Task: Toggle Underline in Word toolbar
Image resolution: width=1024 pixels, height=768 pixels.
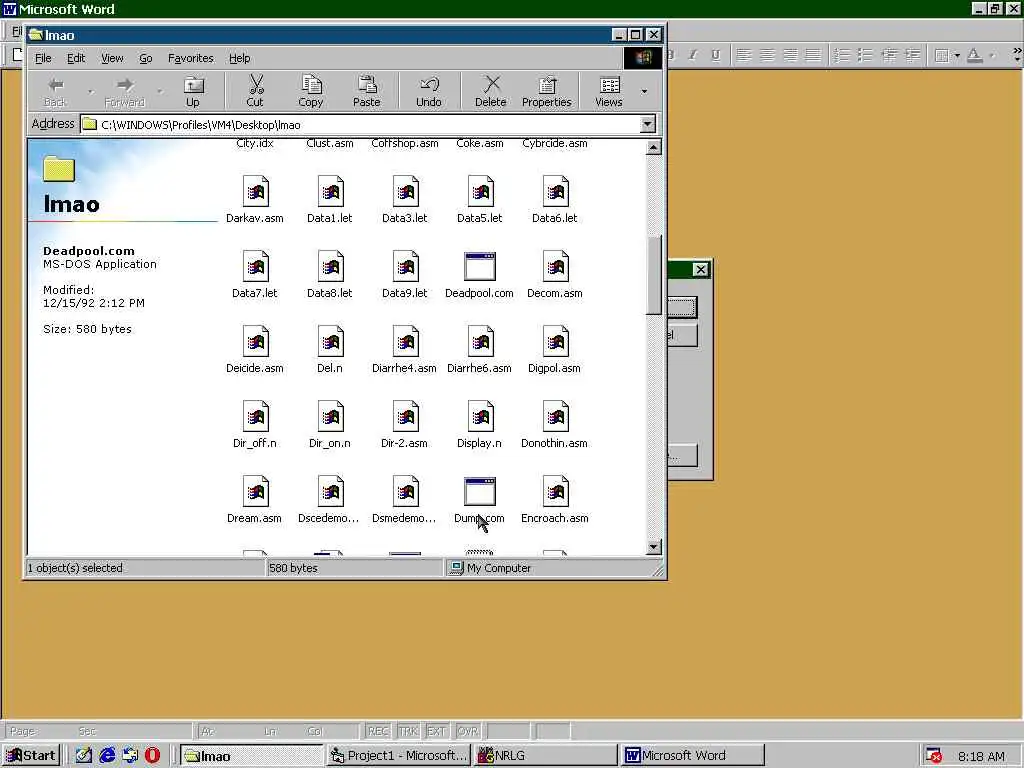Action: coord(716,56)
